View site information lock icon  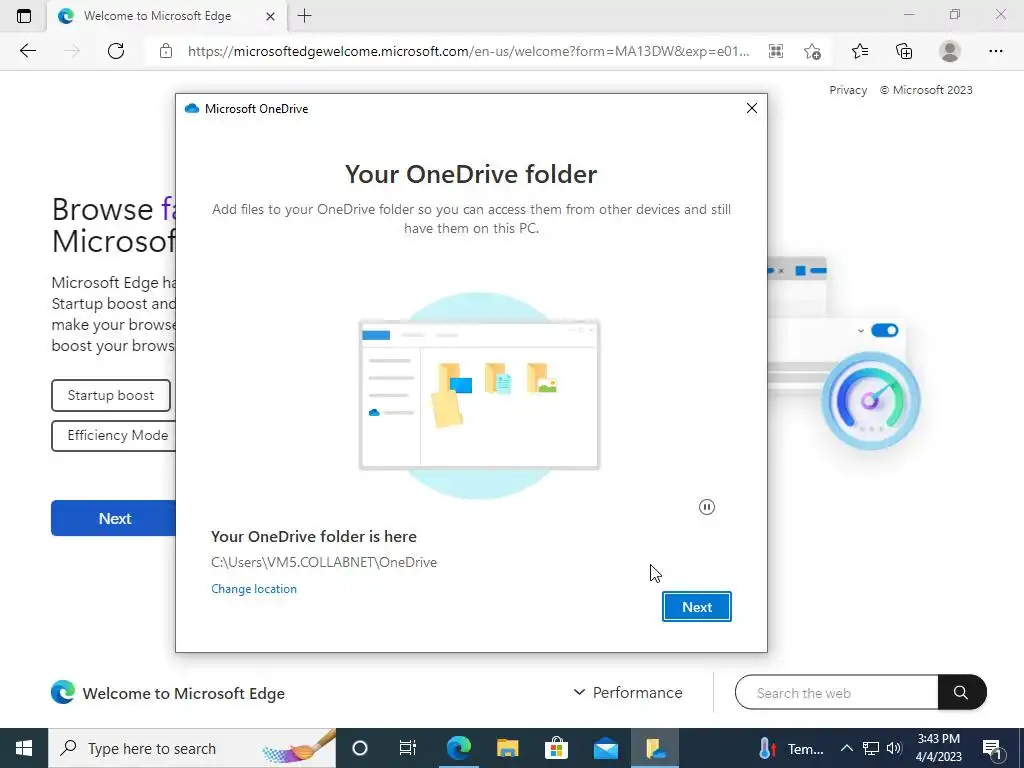point(166,51)
